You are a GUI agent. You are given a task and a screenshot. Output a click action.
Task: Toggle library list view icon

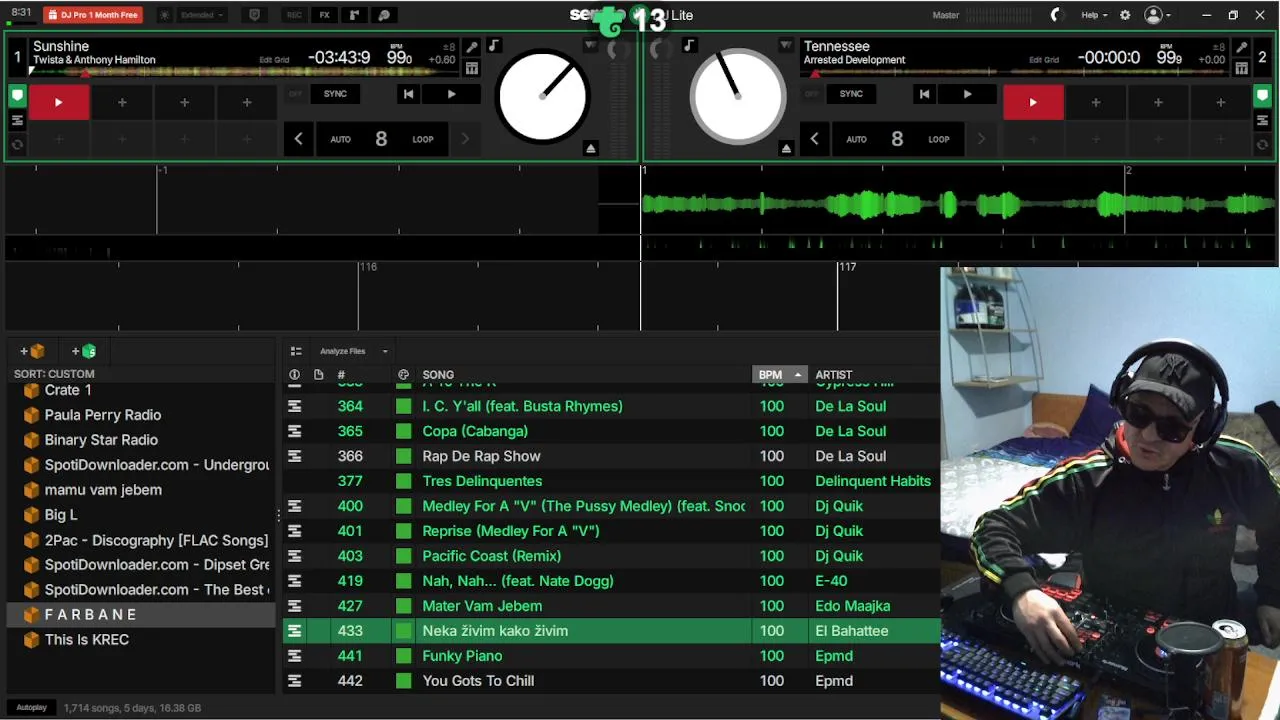296,351
